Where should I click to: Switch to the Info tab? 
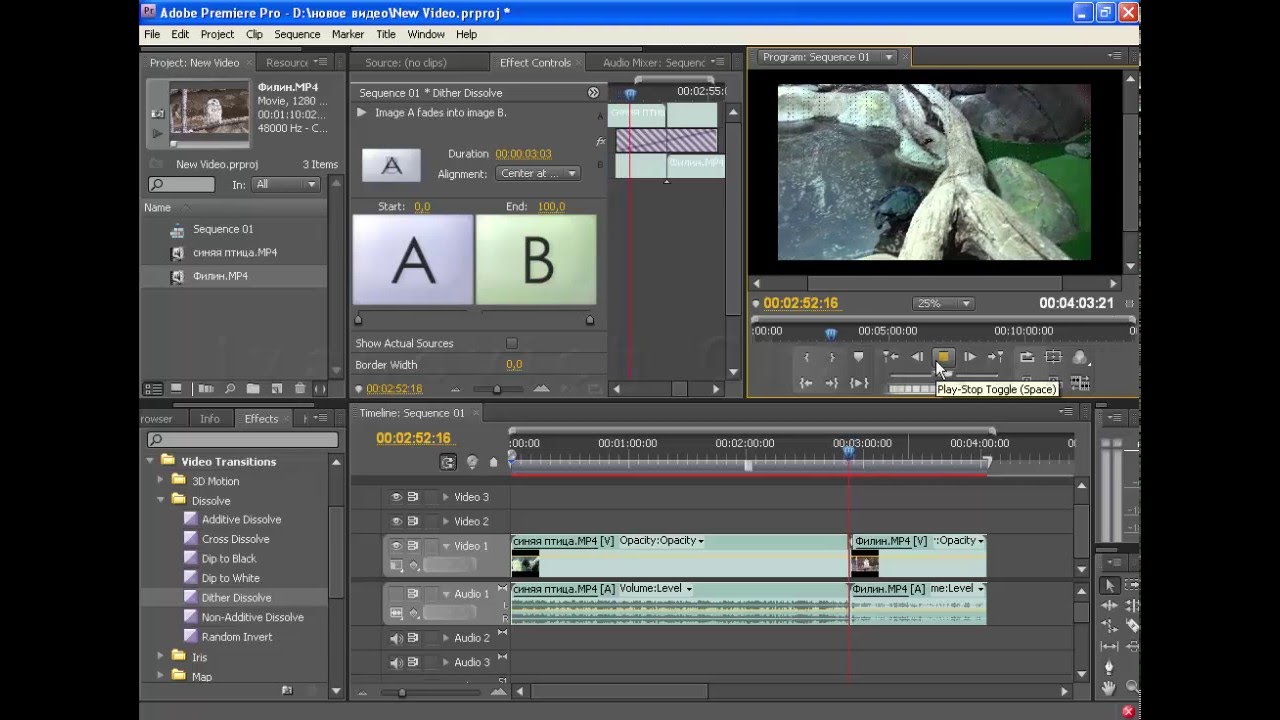click(210, 419)
